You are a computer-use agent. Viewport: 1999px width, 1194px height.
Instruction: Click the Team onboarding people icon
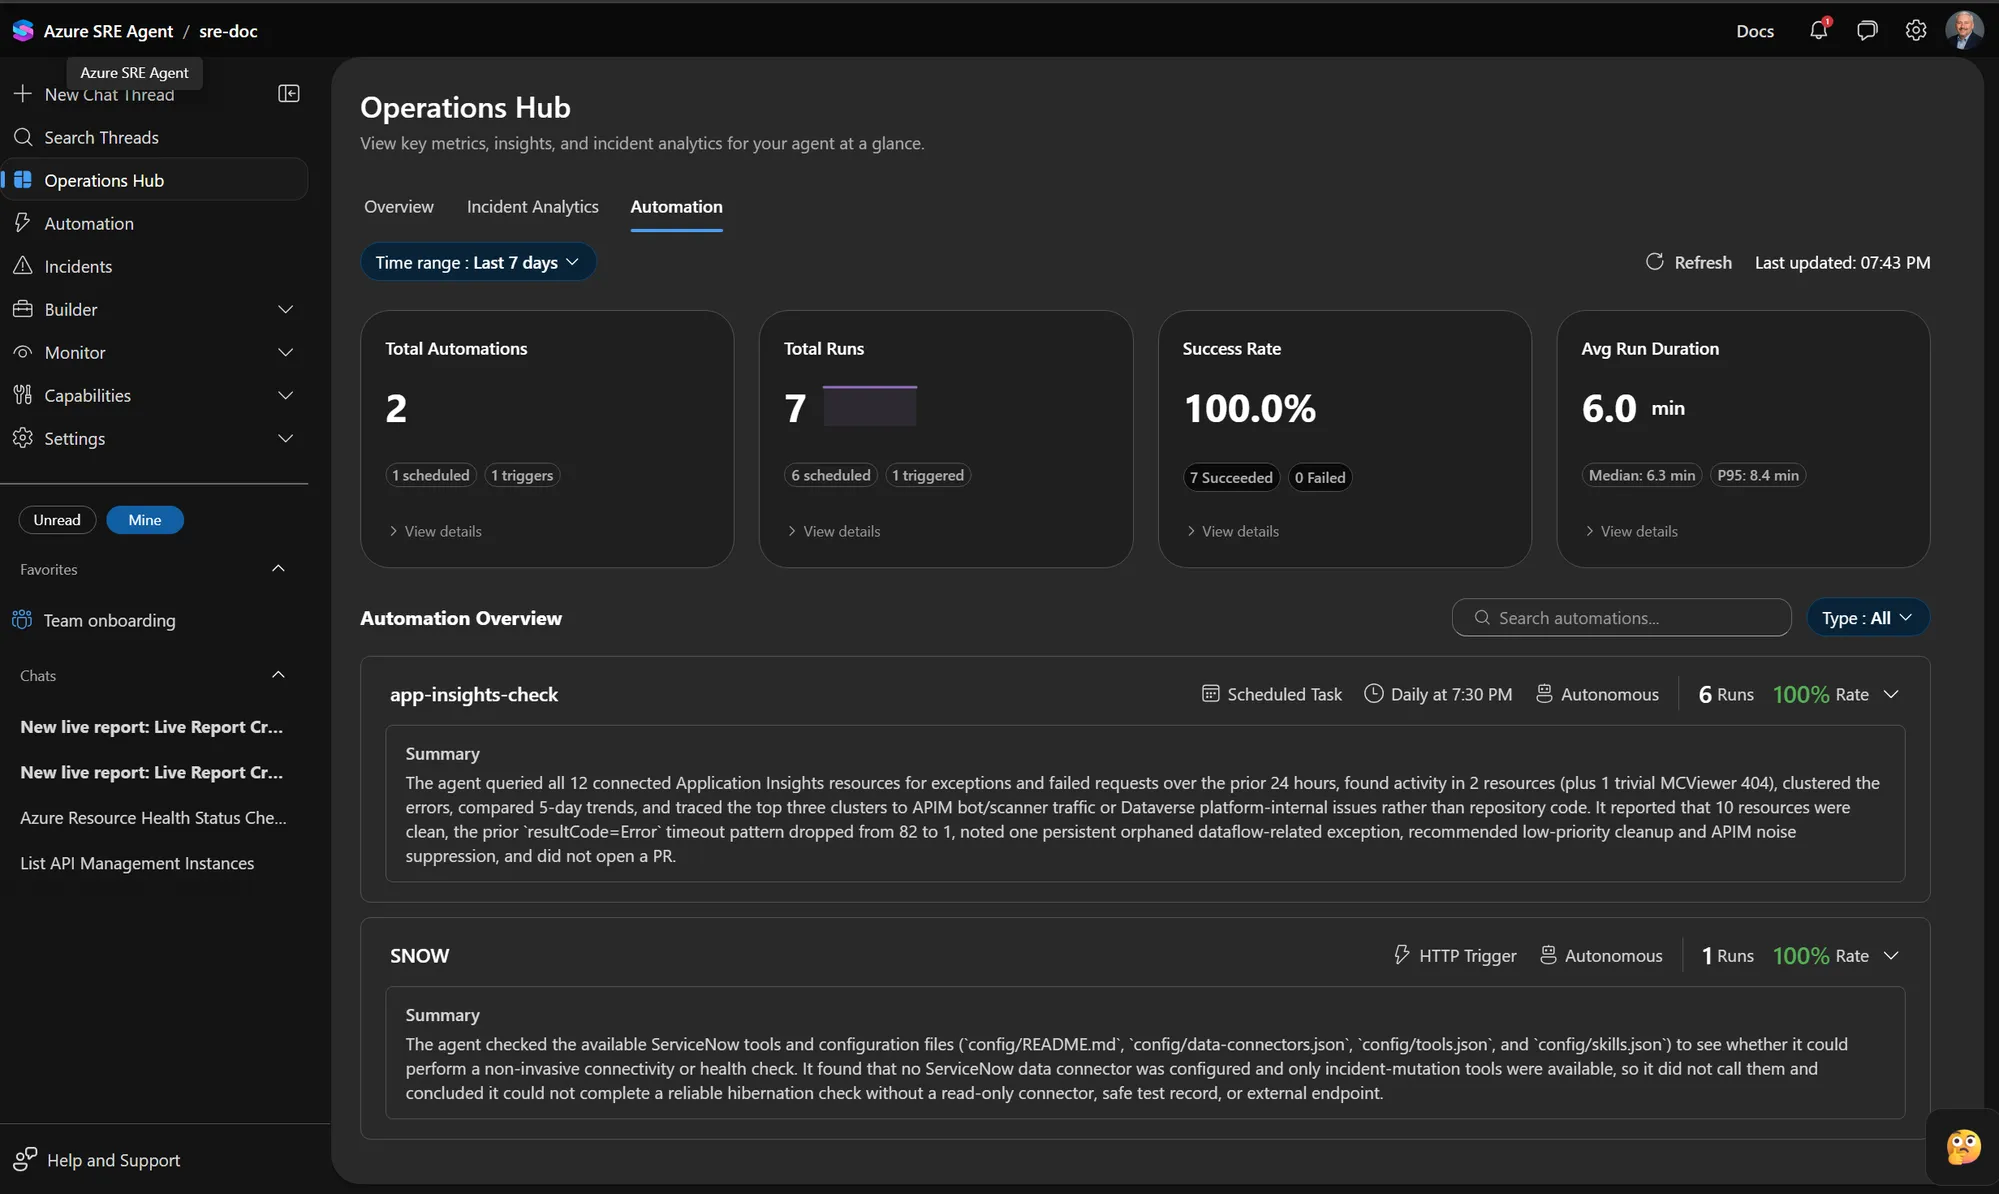coord(22,620)
